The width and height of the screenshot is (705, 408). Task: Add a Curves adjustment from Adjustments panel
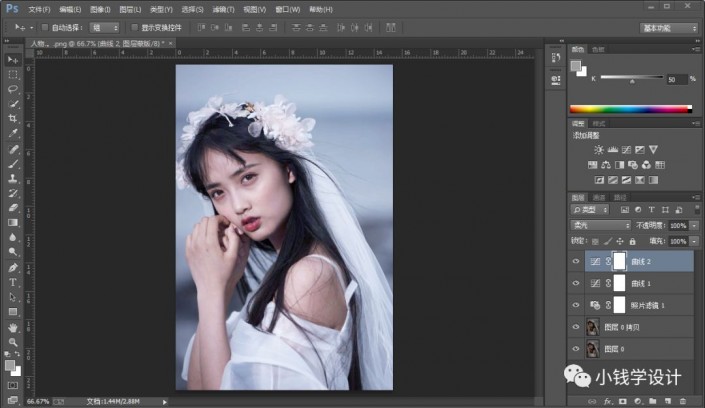coord(626,150)
